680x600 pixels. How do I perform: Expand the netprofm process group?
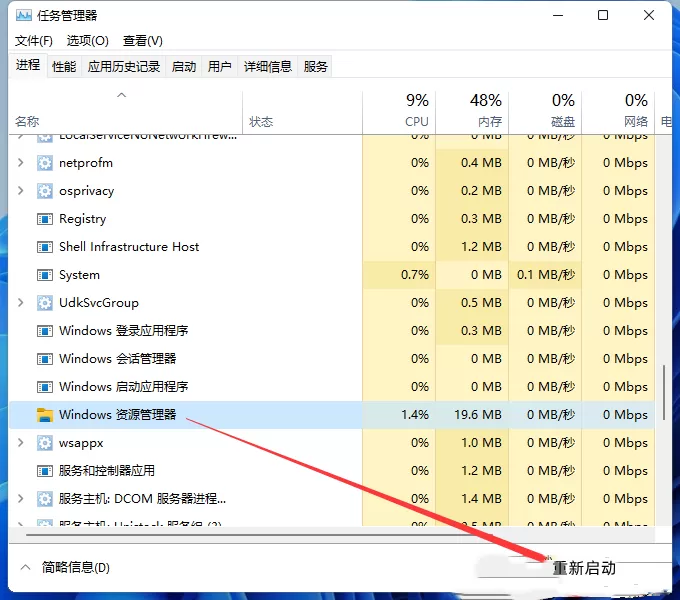[x=20, y=163]
